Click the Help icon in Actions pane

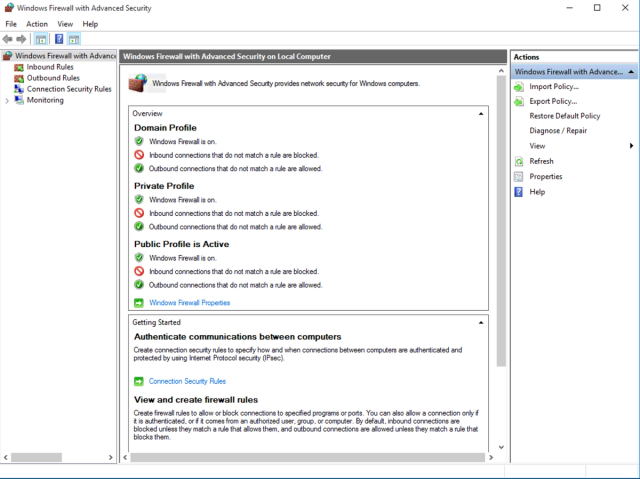(519, 192)
